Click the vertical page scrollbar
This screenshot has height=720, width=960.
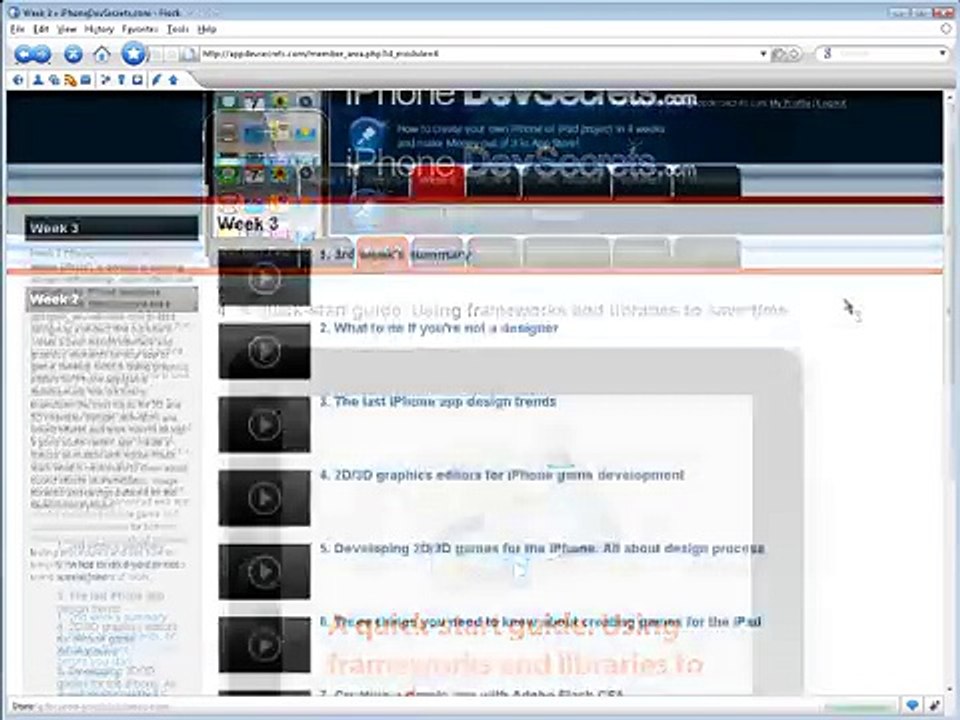pos(949,392)
